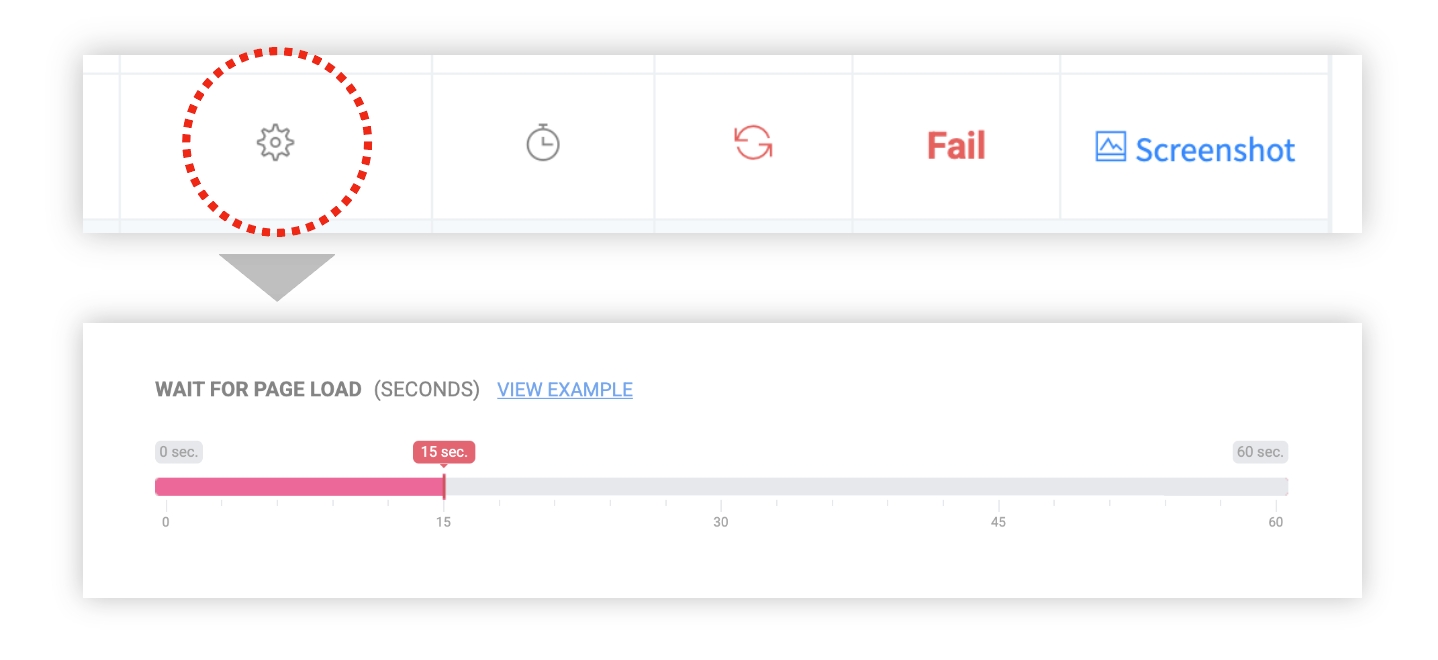The height and width of the screenshot is (660, 1438).
Task: Click the 60 sec. maximum label
Action: [x=1260, y=452]
